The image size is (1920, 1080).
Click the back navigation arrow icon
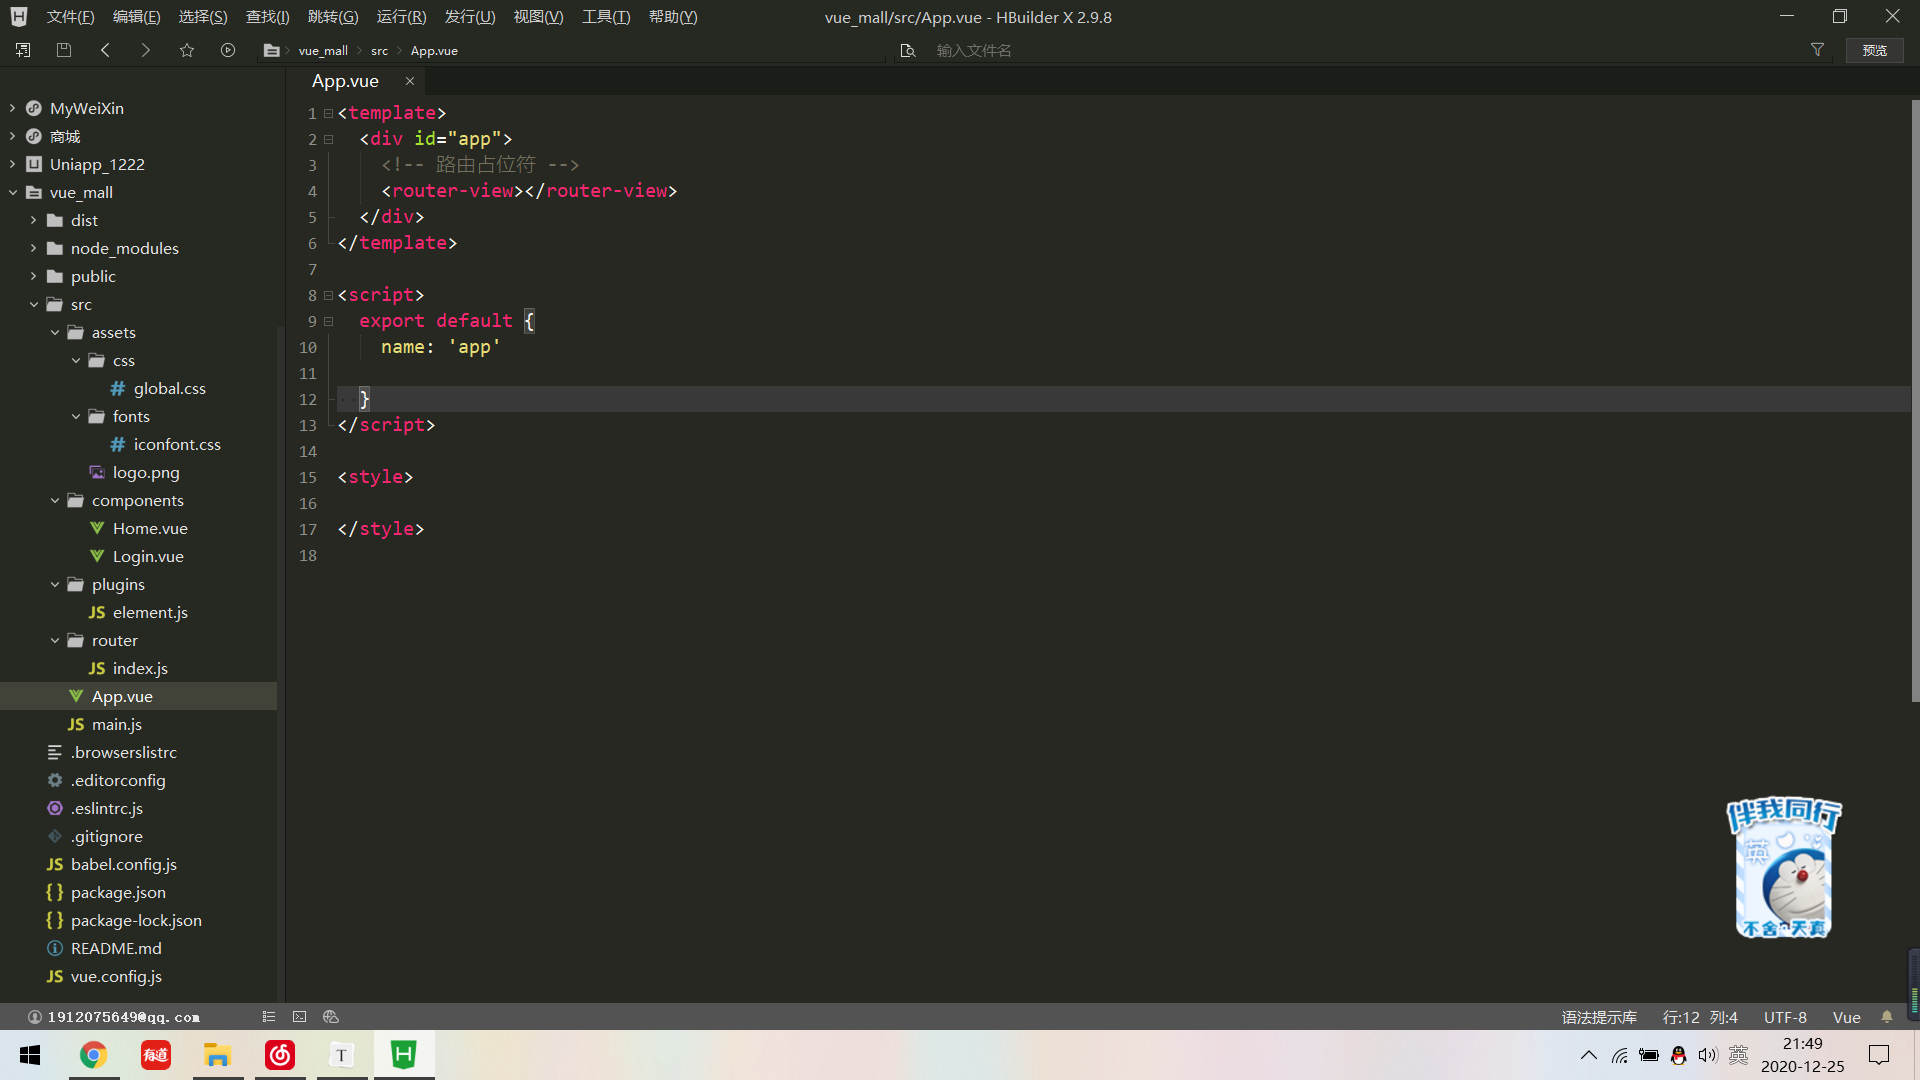coord(105,50)
